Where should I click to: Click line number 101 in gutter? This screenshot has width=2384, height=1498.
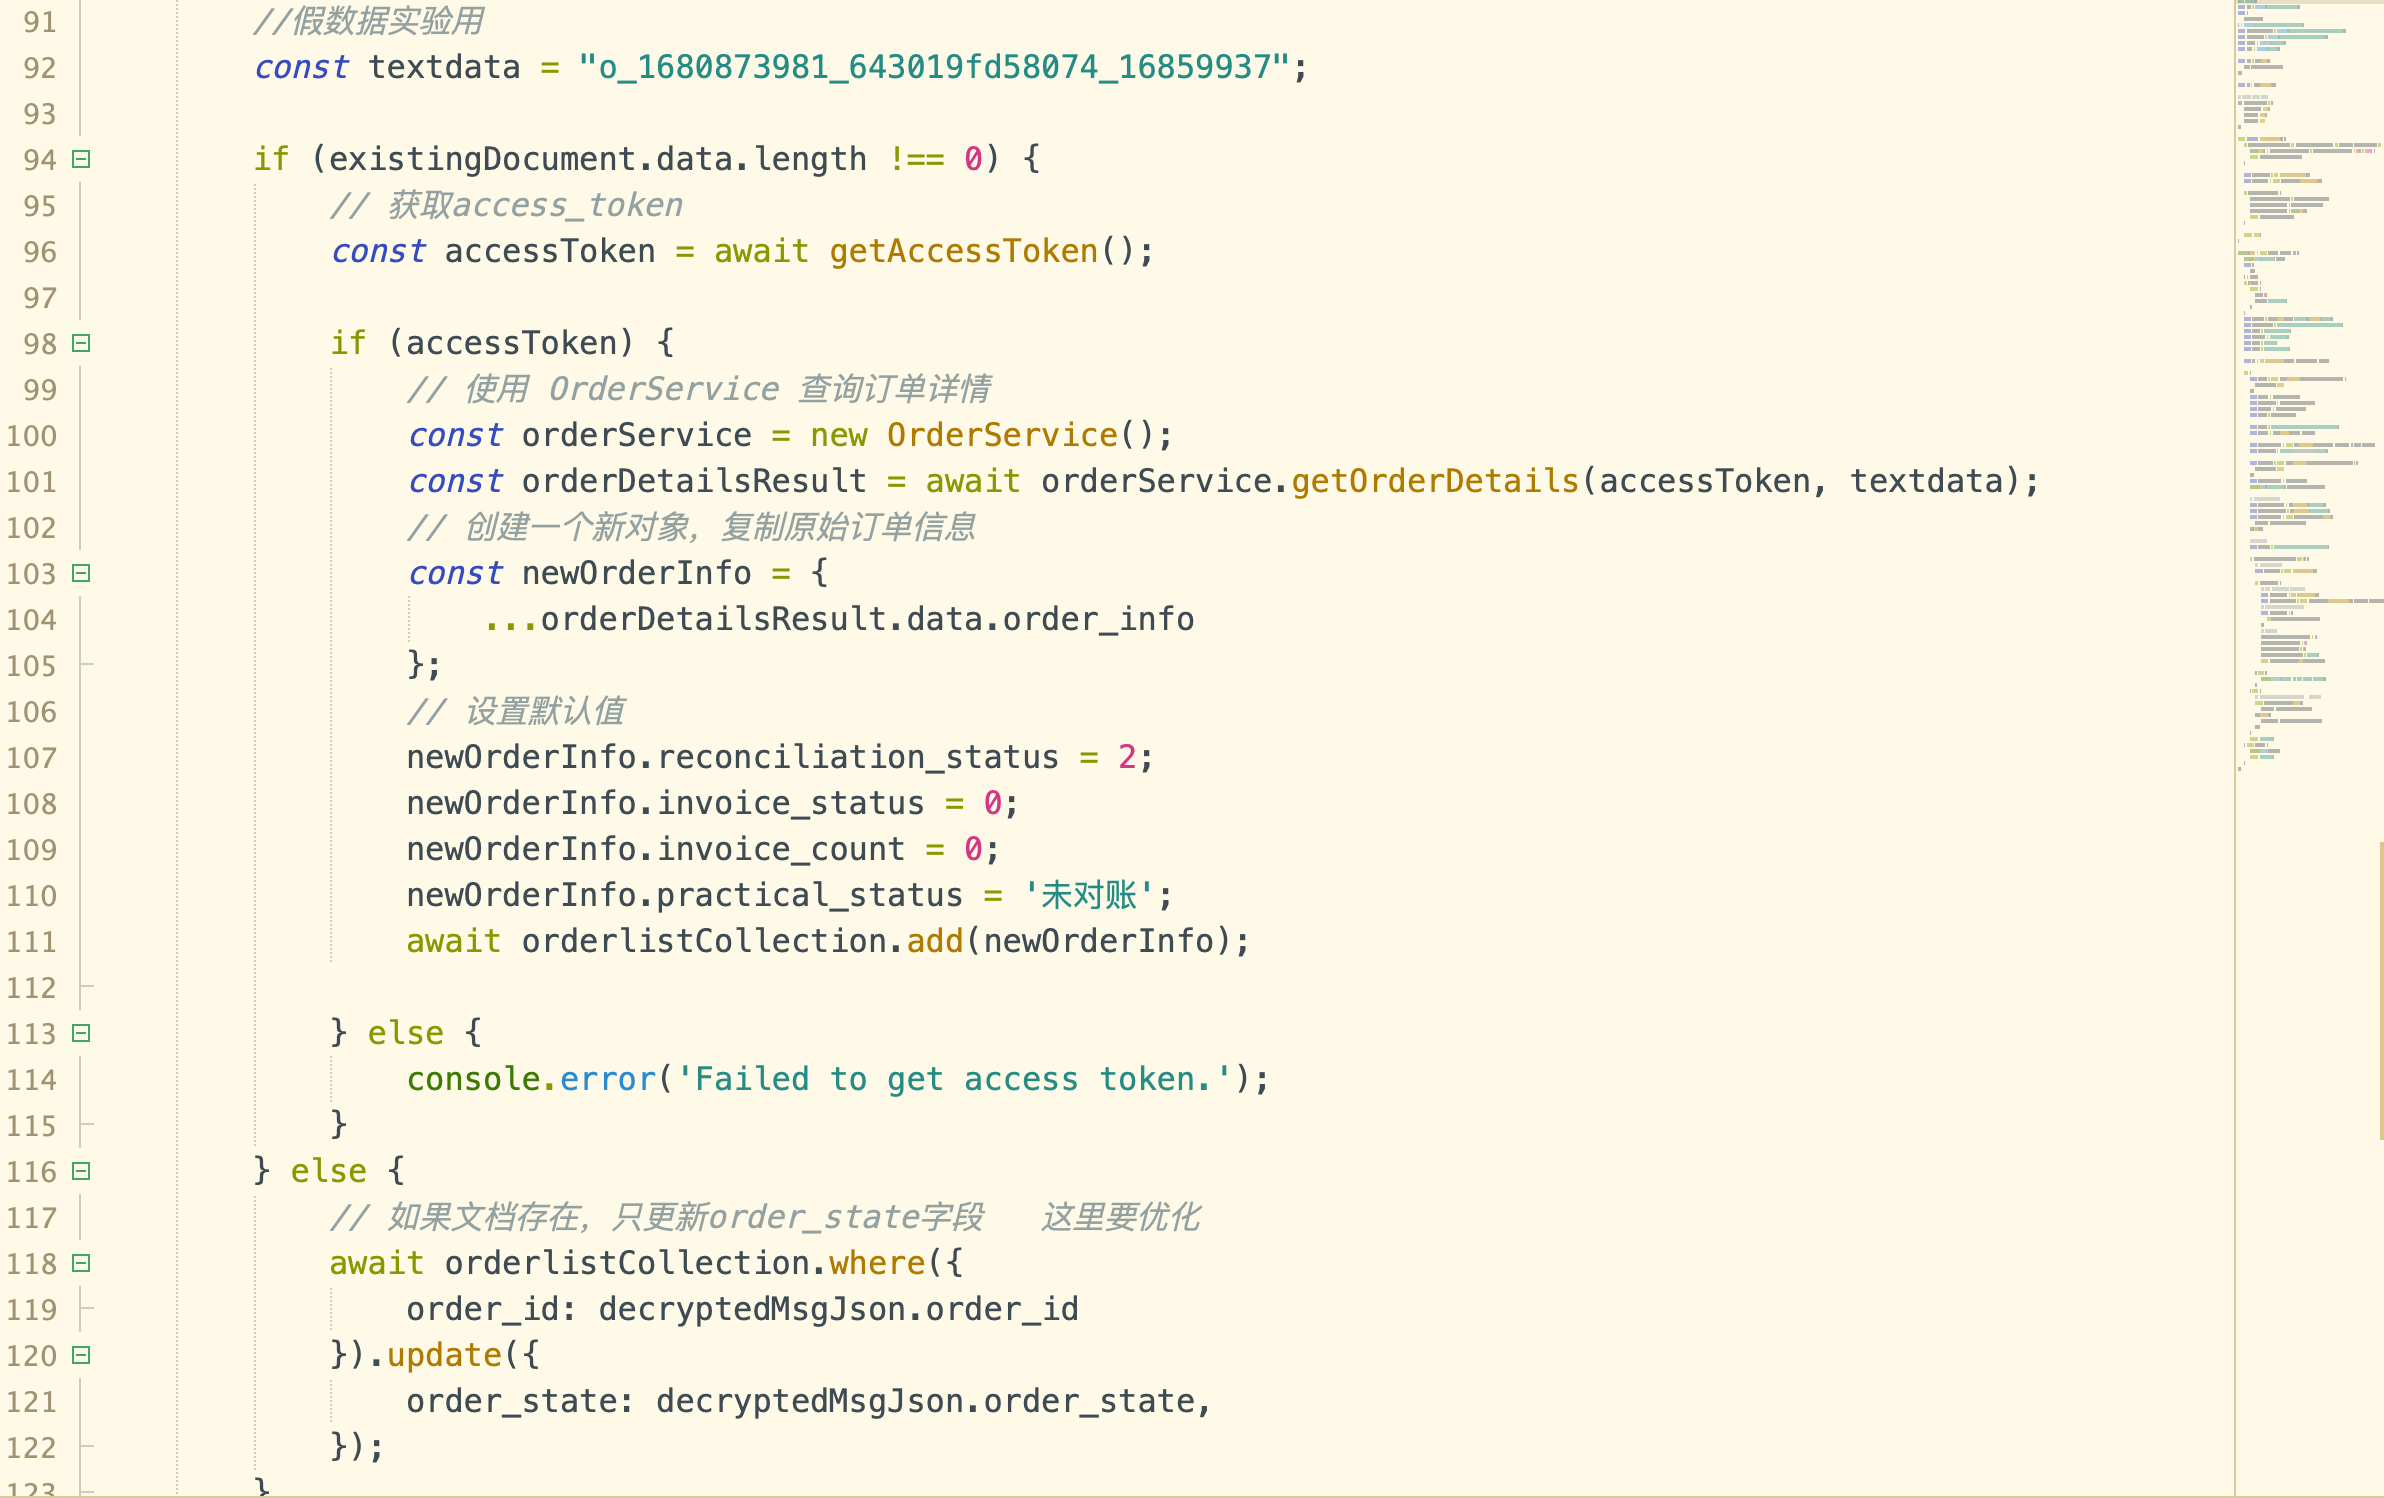[32, 482]
